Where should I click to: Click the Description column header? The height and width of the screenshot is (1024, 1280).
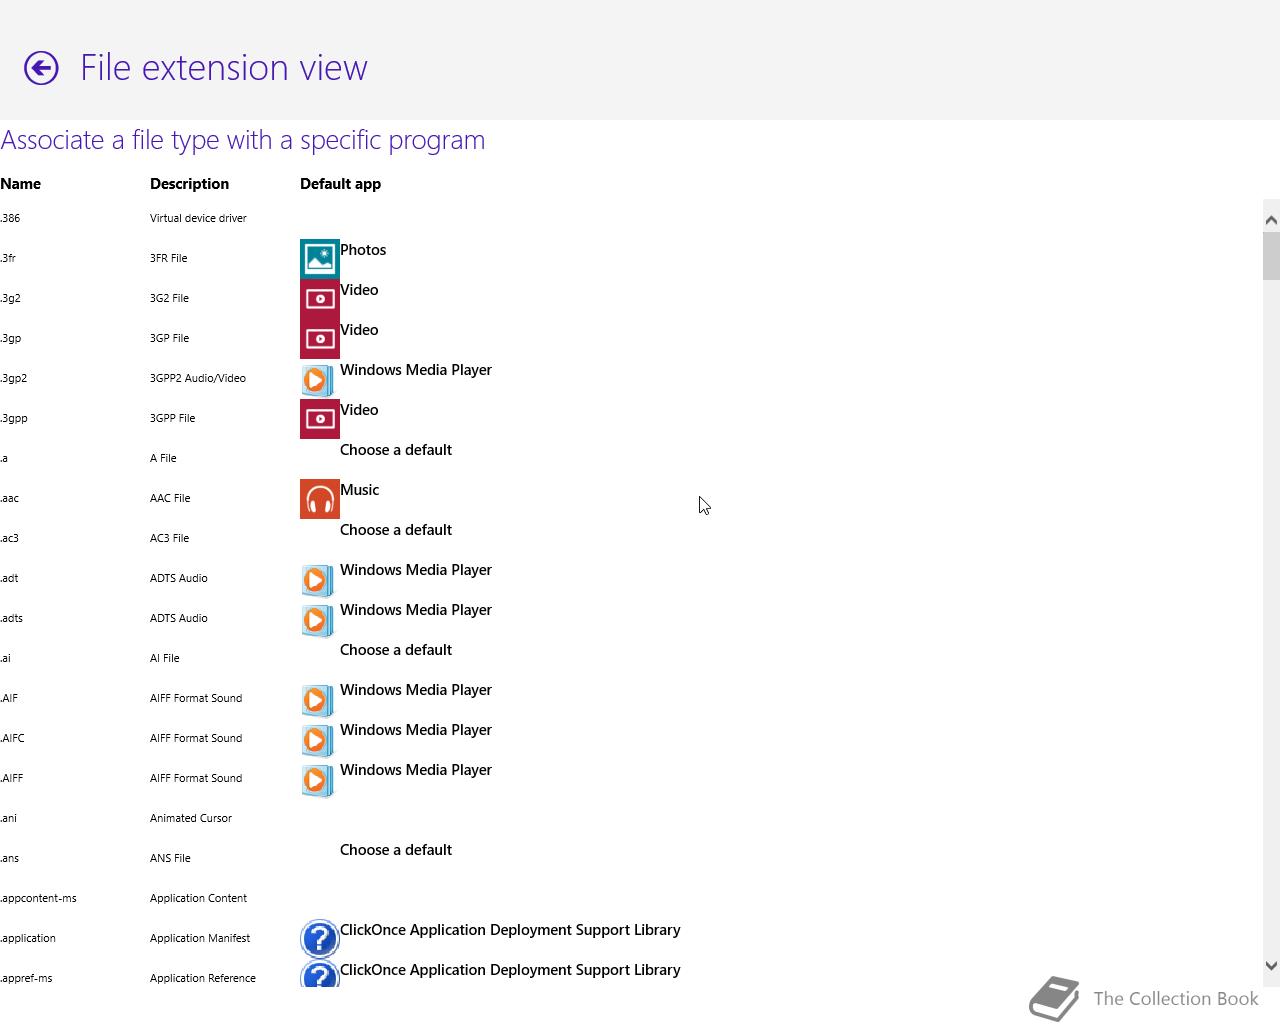pyautogui.click(x=189, y=184)
